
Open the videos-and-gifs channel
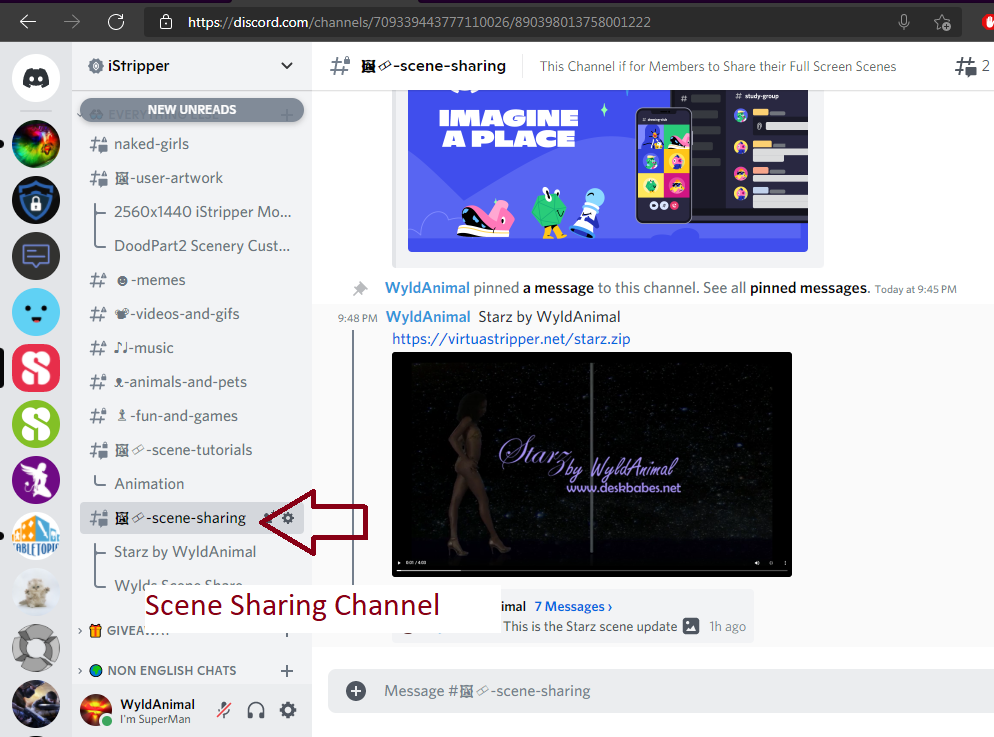pos(192,314)
